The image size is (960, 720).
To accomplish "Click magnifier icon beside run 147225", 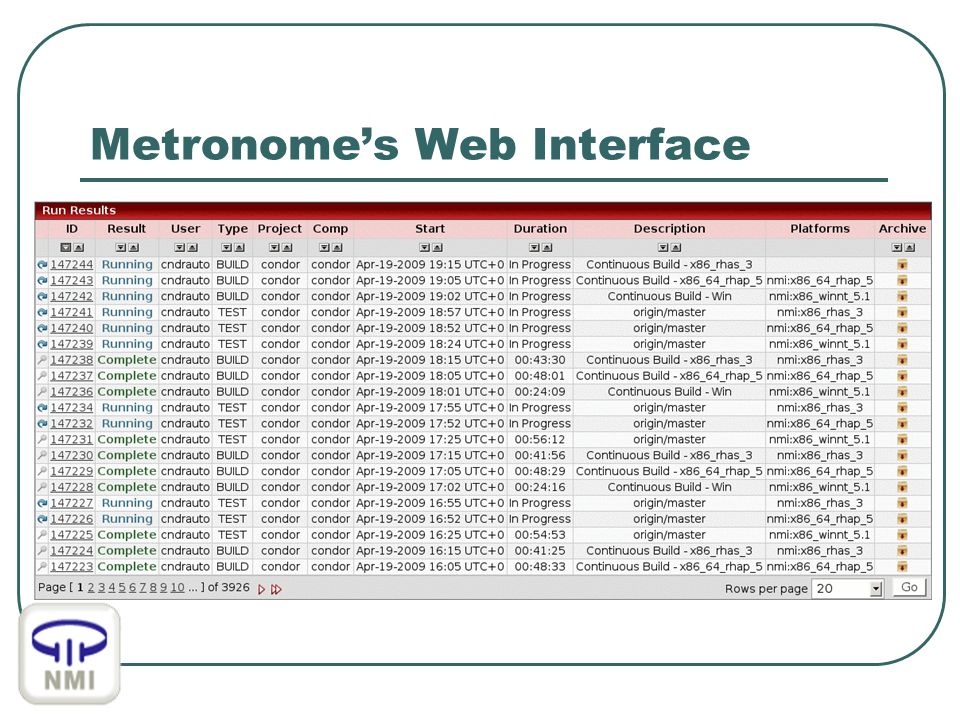I will [x=42, y=536].
